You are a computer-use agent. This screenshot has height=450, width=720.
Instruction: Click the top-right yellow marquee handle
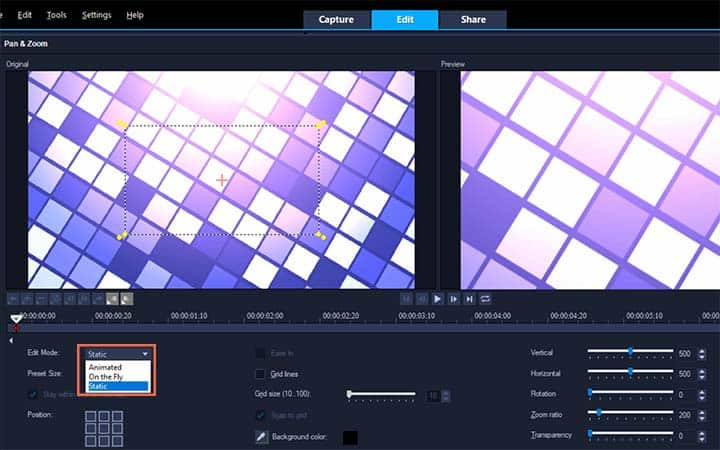(321, 124)
